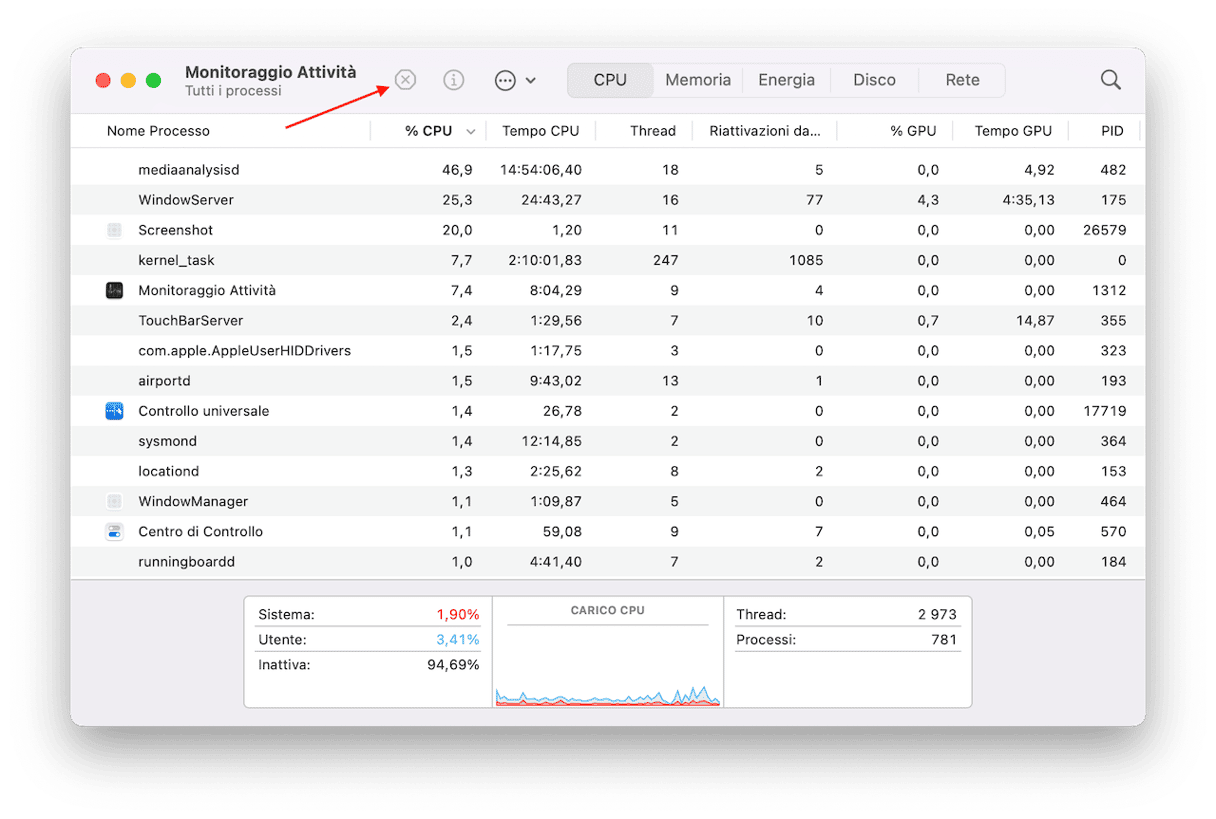Click the Centro di Controllo name
The height and width of the screenshot is (819, 1216).
click(x=200, y=532)
